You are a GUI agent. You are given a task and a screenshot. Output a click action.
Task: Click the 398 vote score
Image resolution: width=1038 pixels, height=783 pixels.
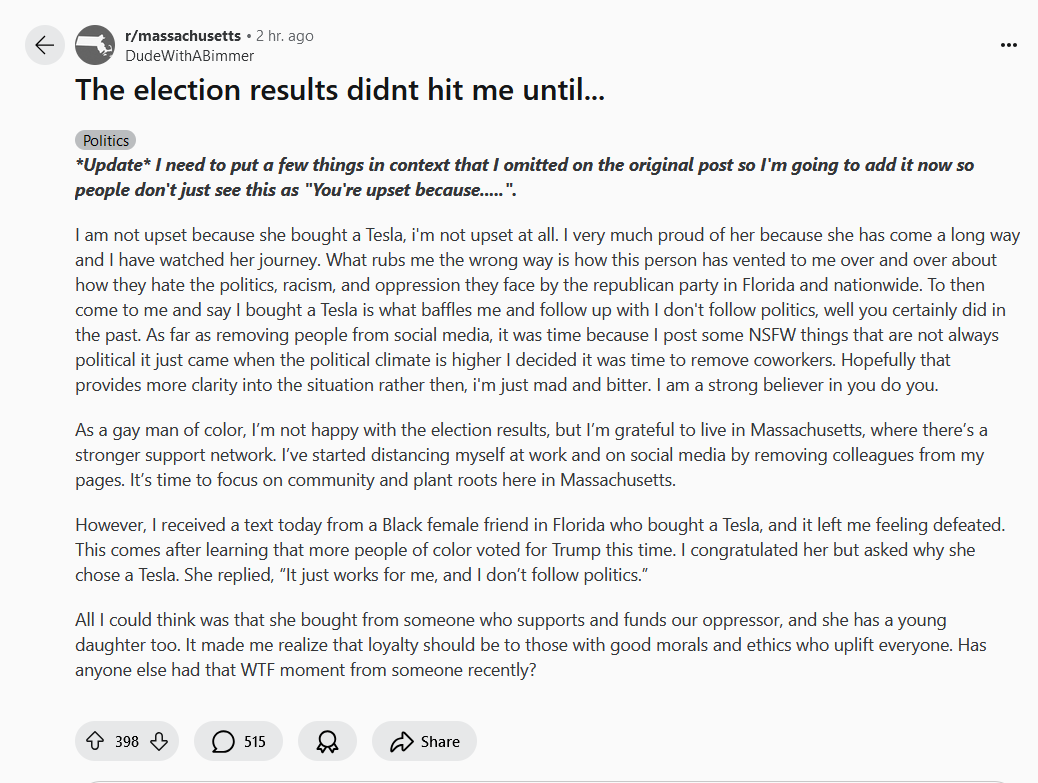click(x=127, y=741)
